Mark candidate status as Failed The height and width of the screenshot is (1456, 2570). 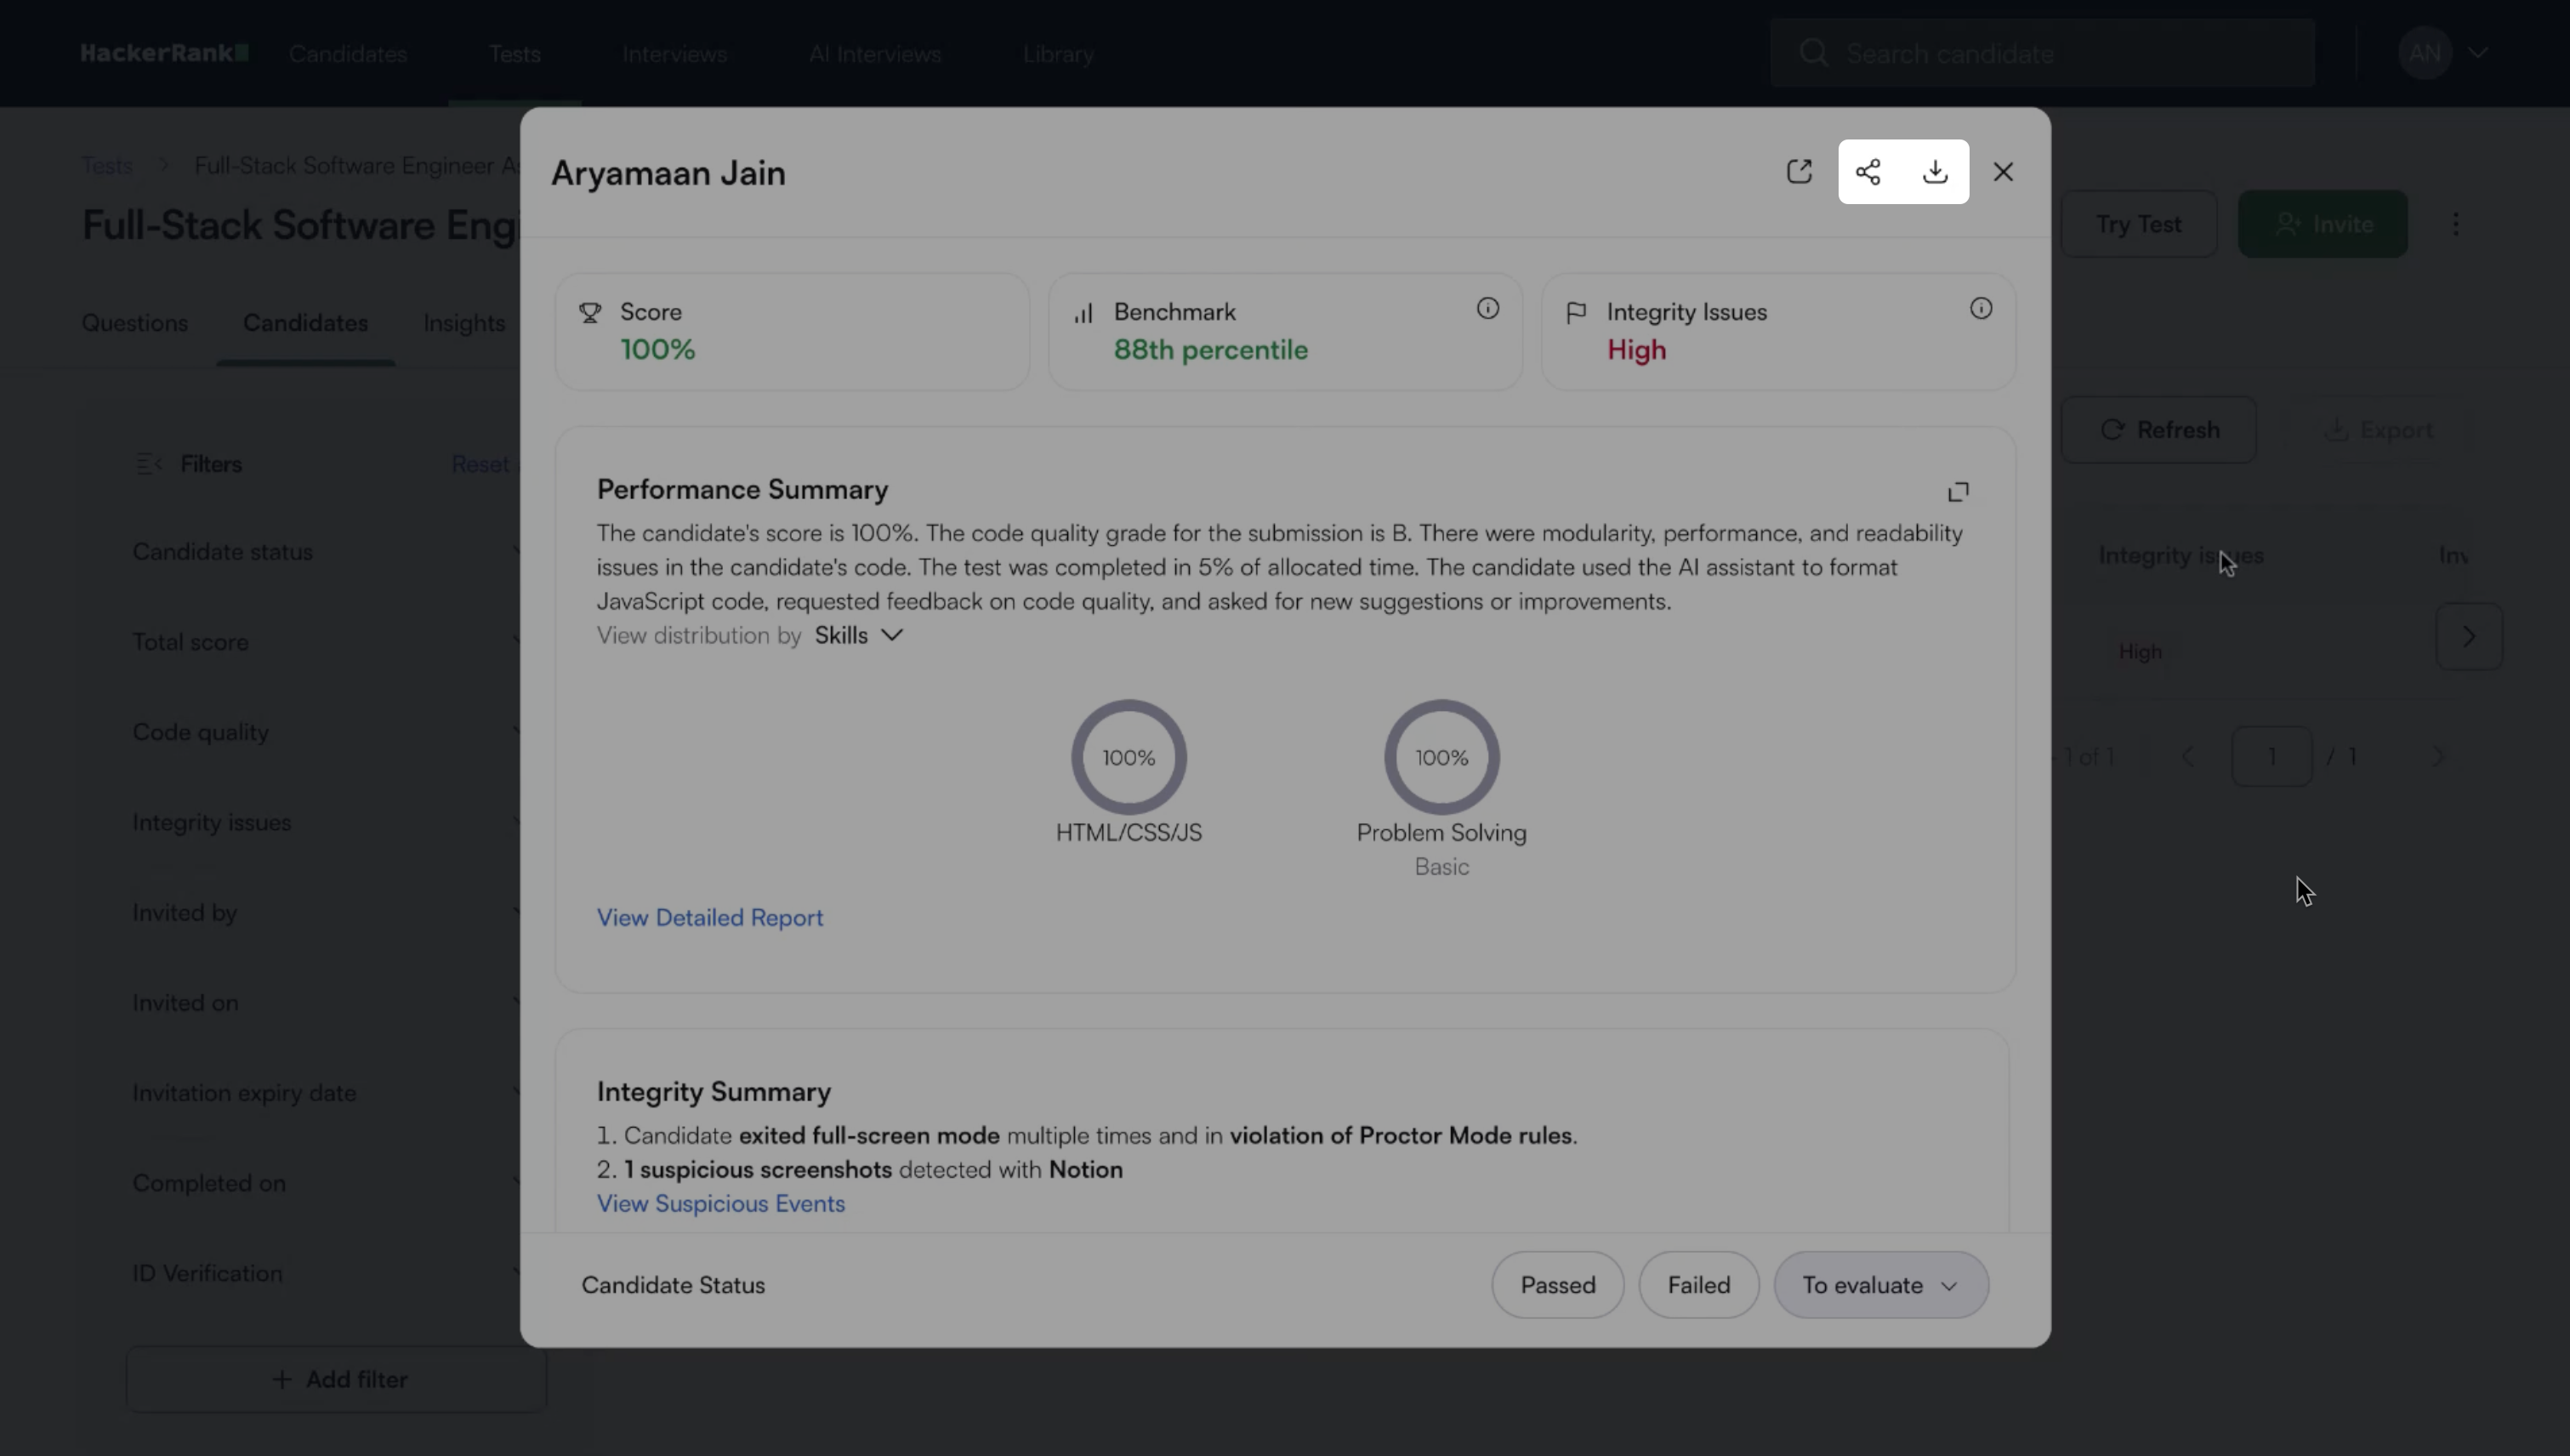(1698, 1285)
